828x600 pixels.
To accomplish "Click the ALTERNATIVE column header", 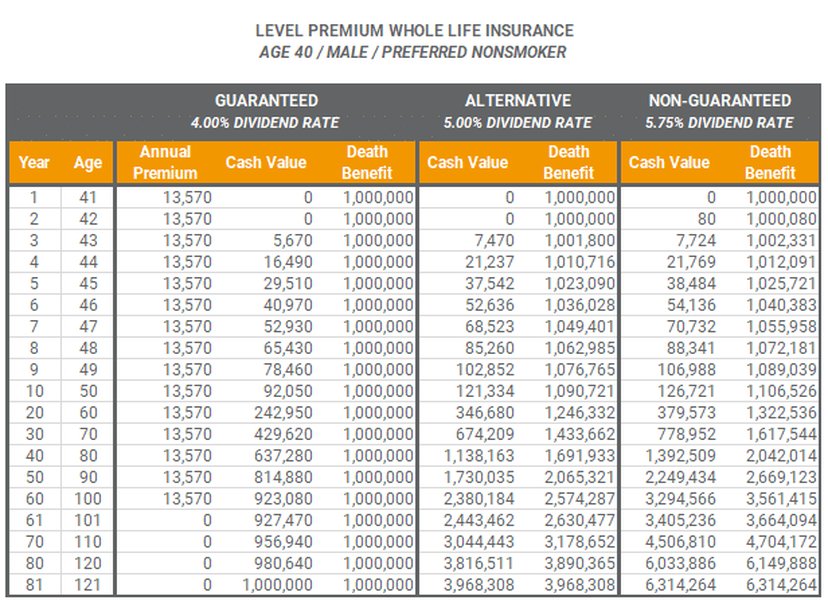I will (x=517, y=100).
